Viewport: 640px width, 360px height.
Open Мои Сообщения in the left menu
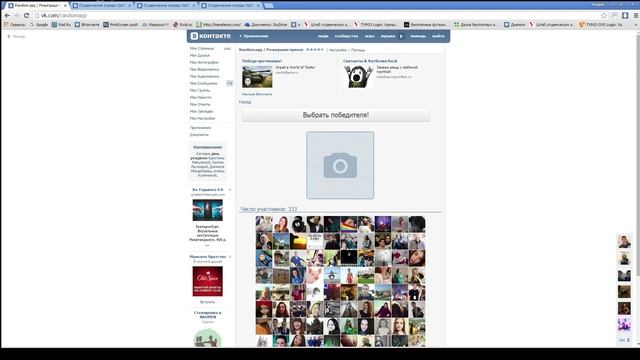pyautogui.click(x=203, y=83)
